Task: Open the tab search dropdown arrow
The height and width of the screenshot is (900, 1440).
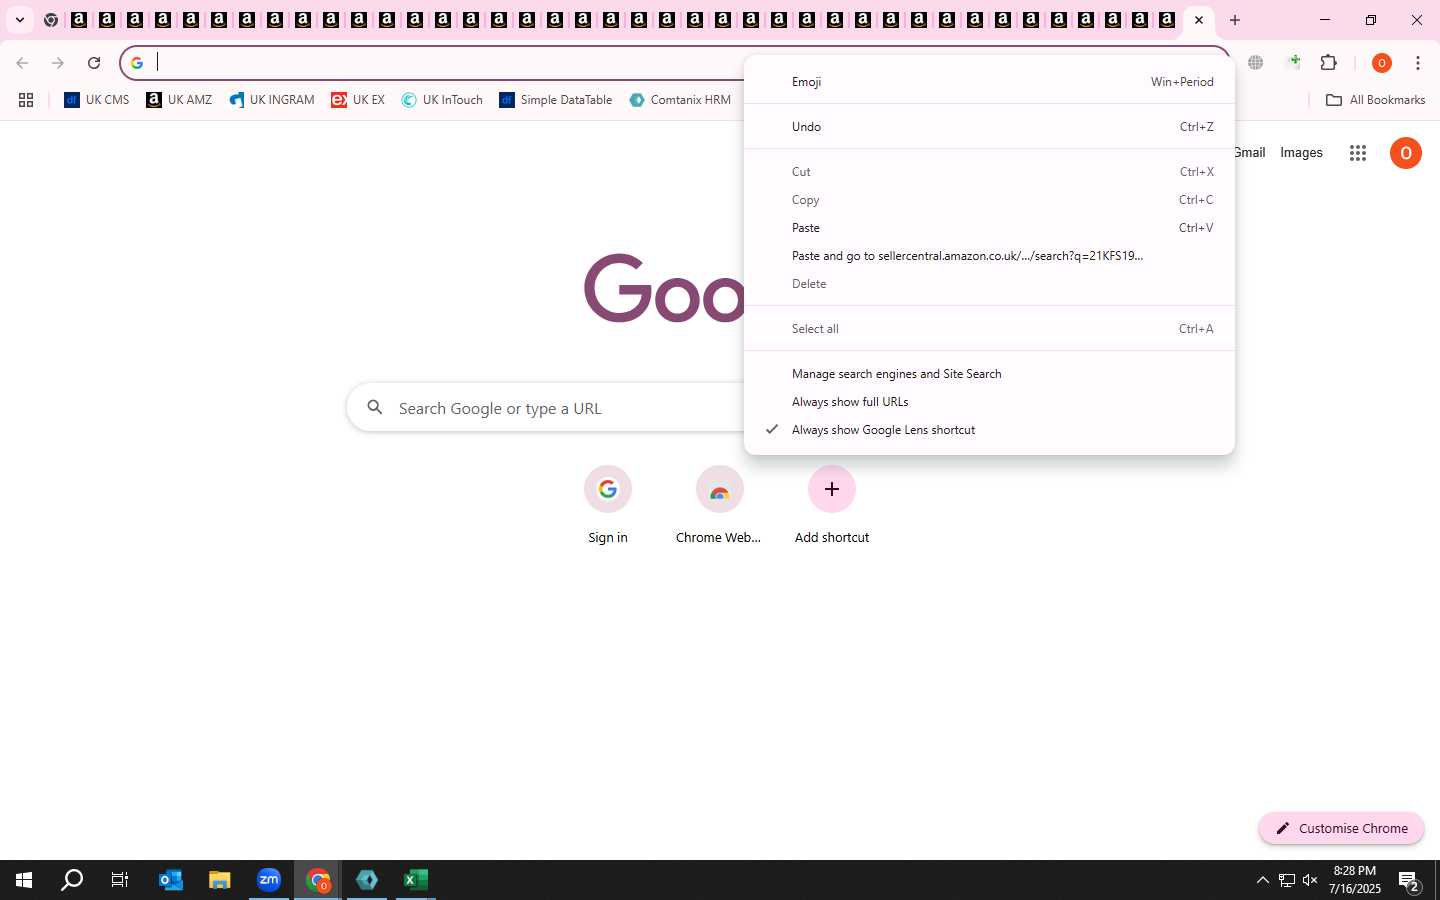Action: click(x=19, y=20)
